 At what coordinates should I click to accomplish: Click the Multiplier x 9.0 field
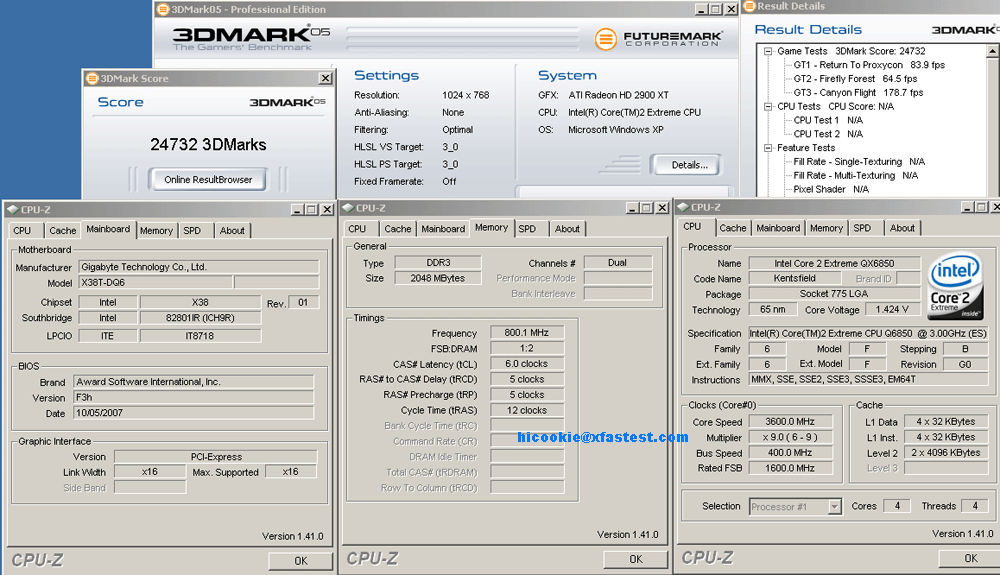pyautogui.click(x=790, y=437)
